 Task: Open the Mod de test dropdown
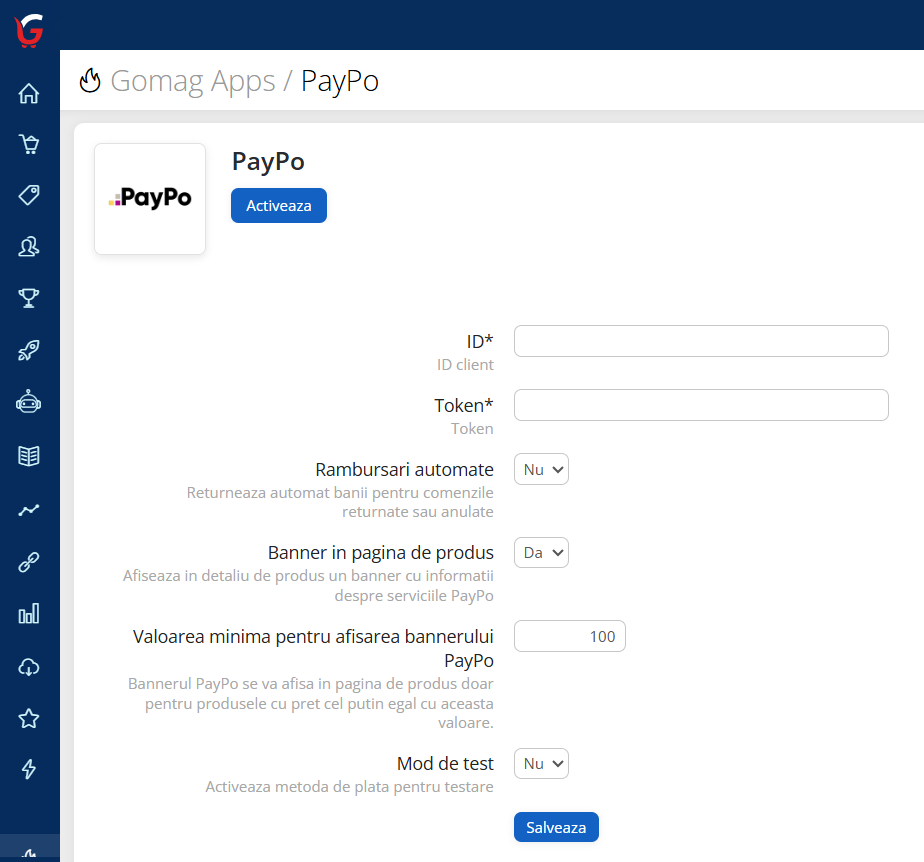(x=542, y=764)
